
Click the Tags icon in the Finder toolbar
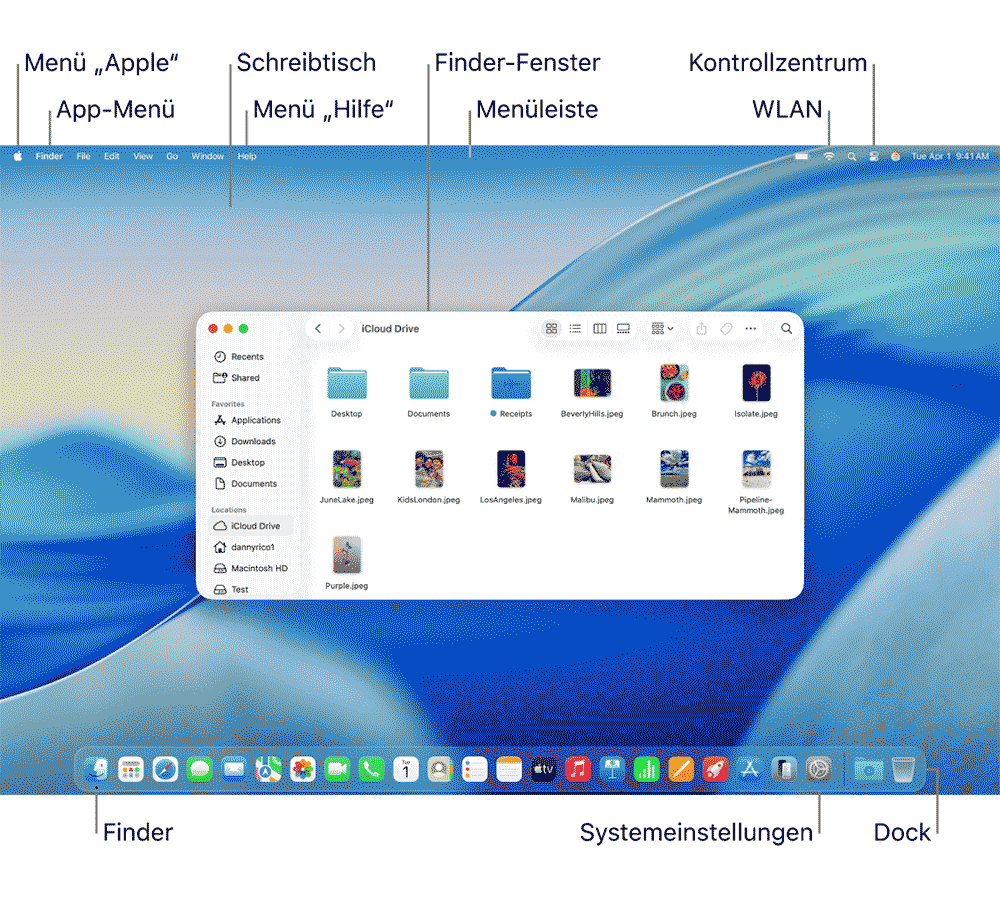pos(726,328)
